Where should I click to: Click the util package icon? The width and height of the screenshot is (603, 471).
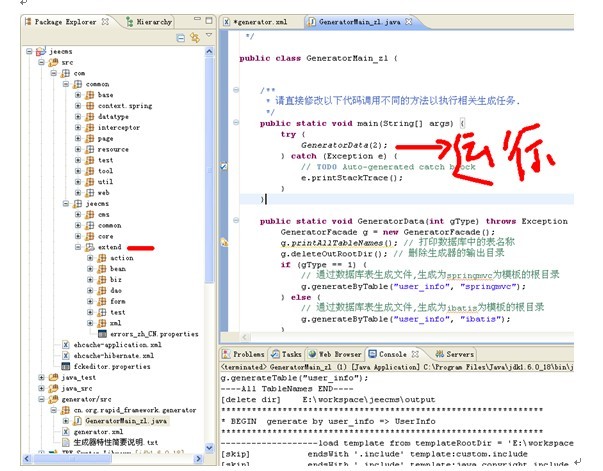coord(90,181)
